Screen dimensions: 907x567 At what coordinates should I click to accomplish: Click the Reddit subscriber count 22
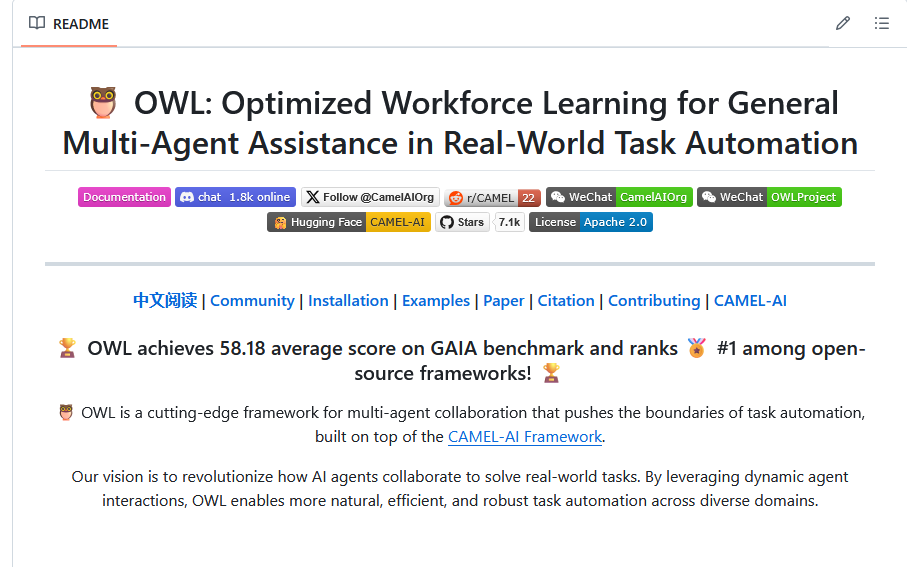[x=529, y=198]
